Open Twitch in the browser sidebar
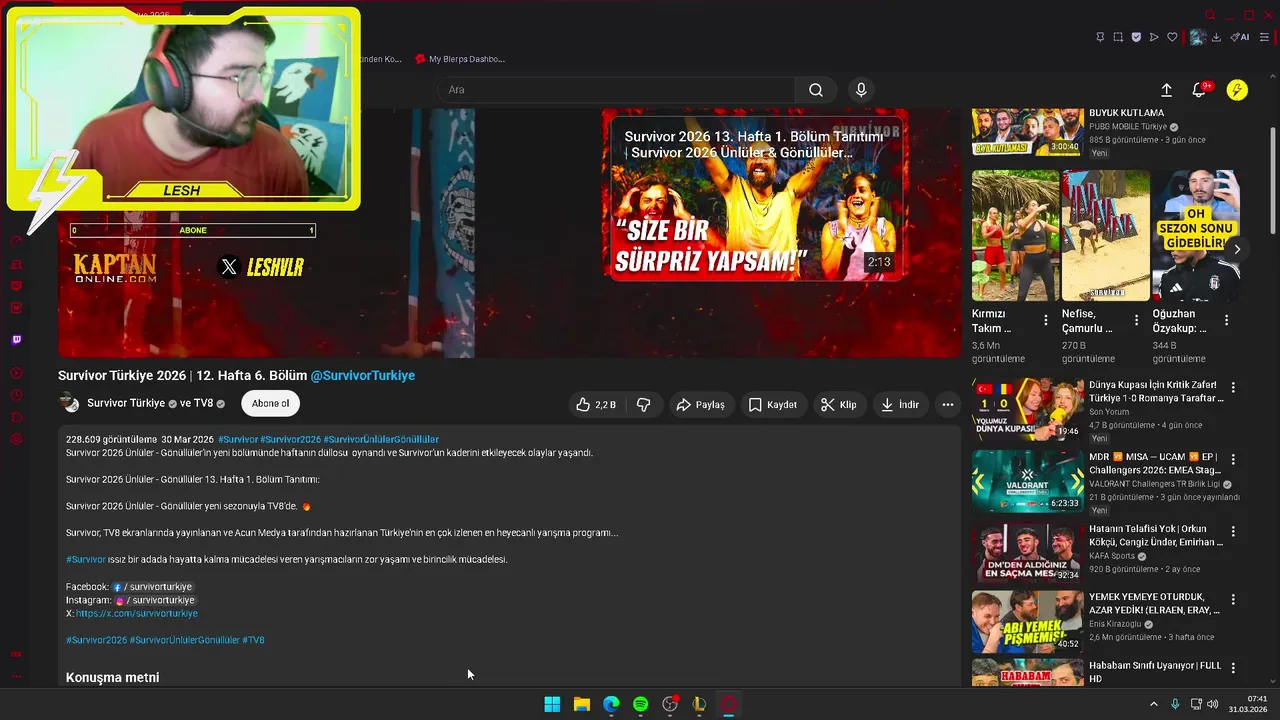The image size is (1280, 720). tap(16, 340)
